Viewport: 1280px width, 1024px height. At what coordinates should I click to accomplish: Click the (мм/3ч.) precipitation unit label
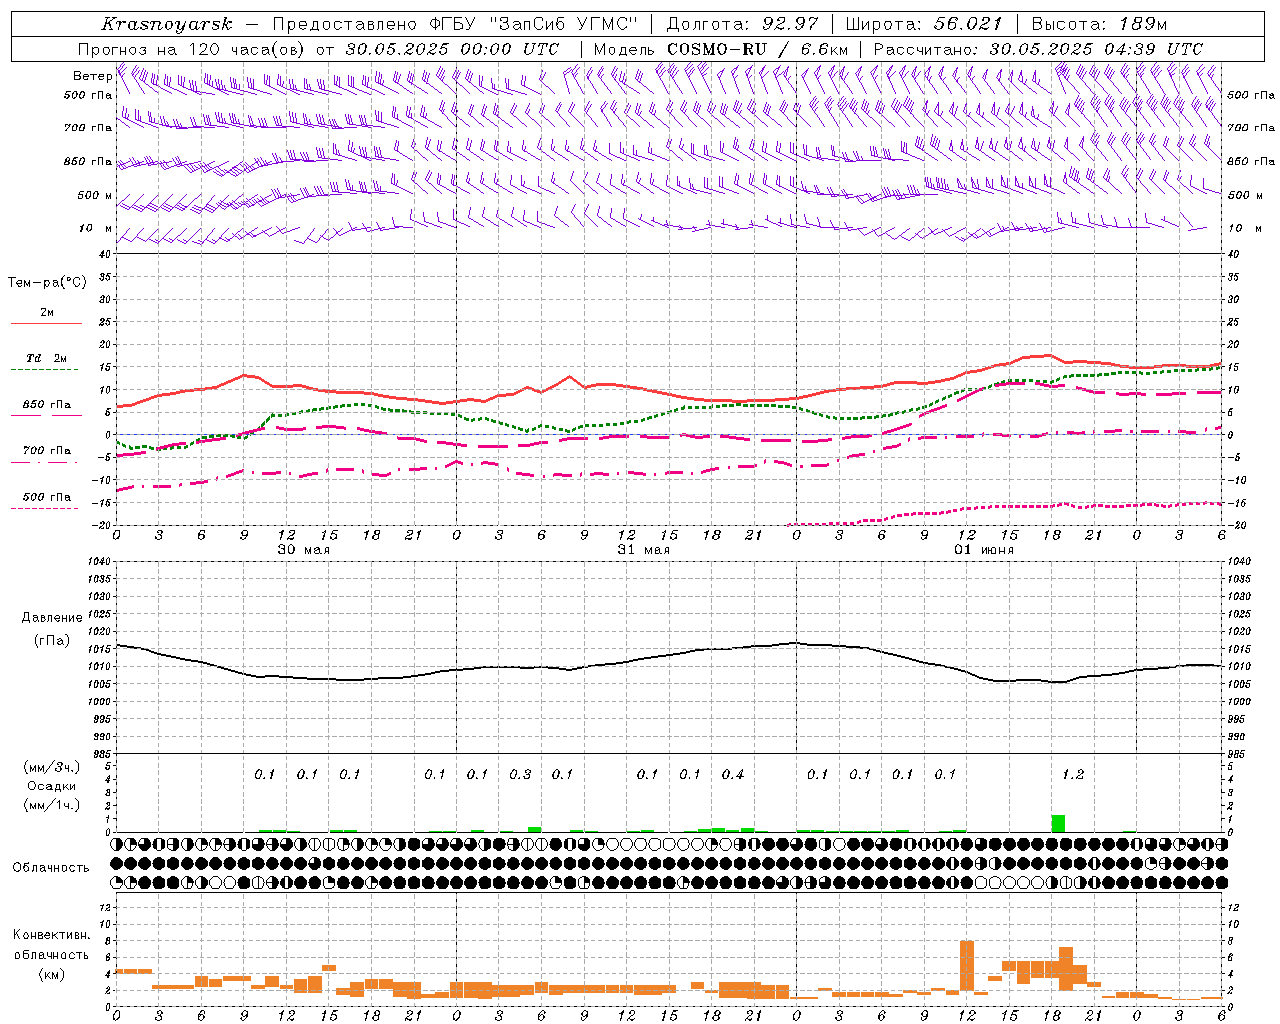52,767
